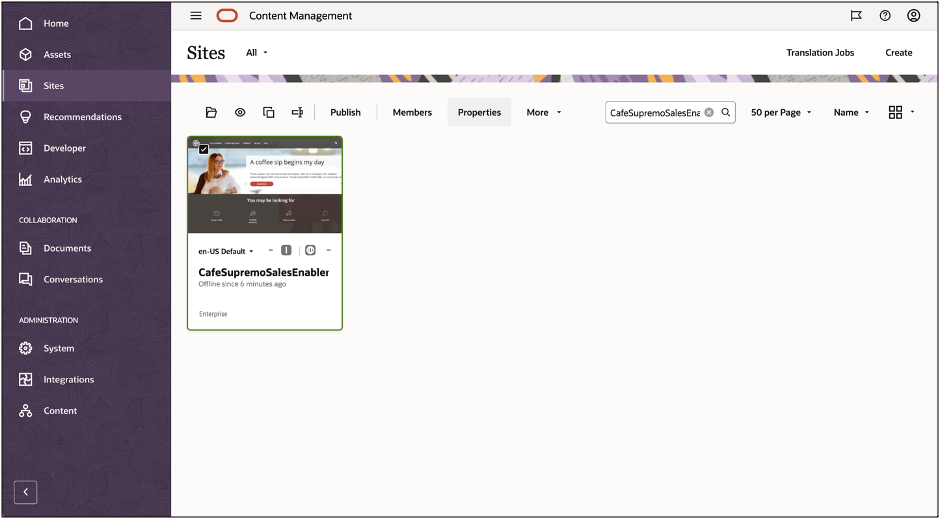
Task: Click the Open folder toolbar icon
Action: coord(211,112)
